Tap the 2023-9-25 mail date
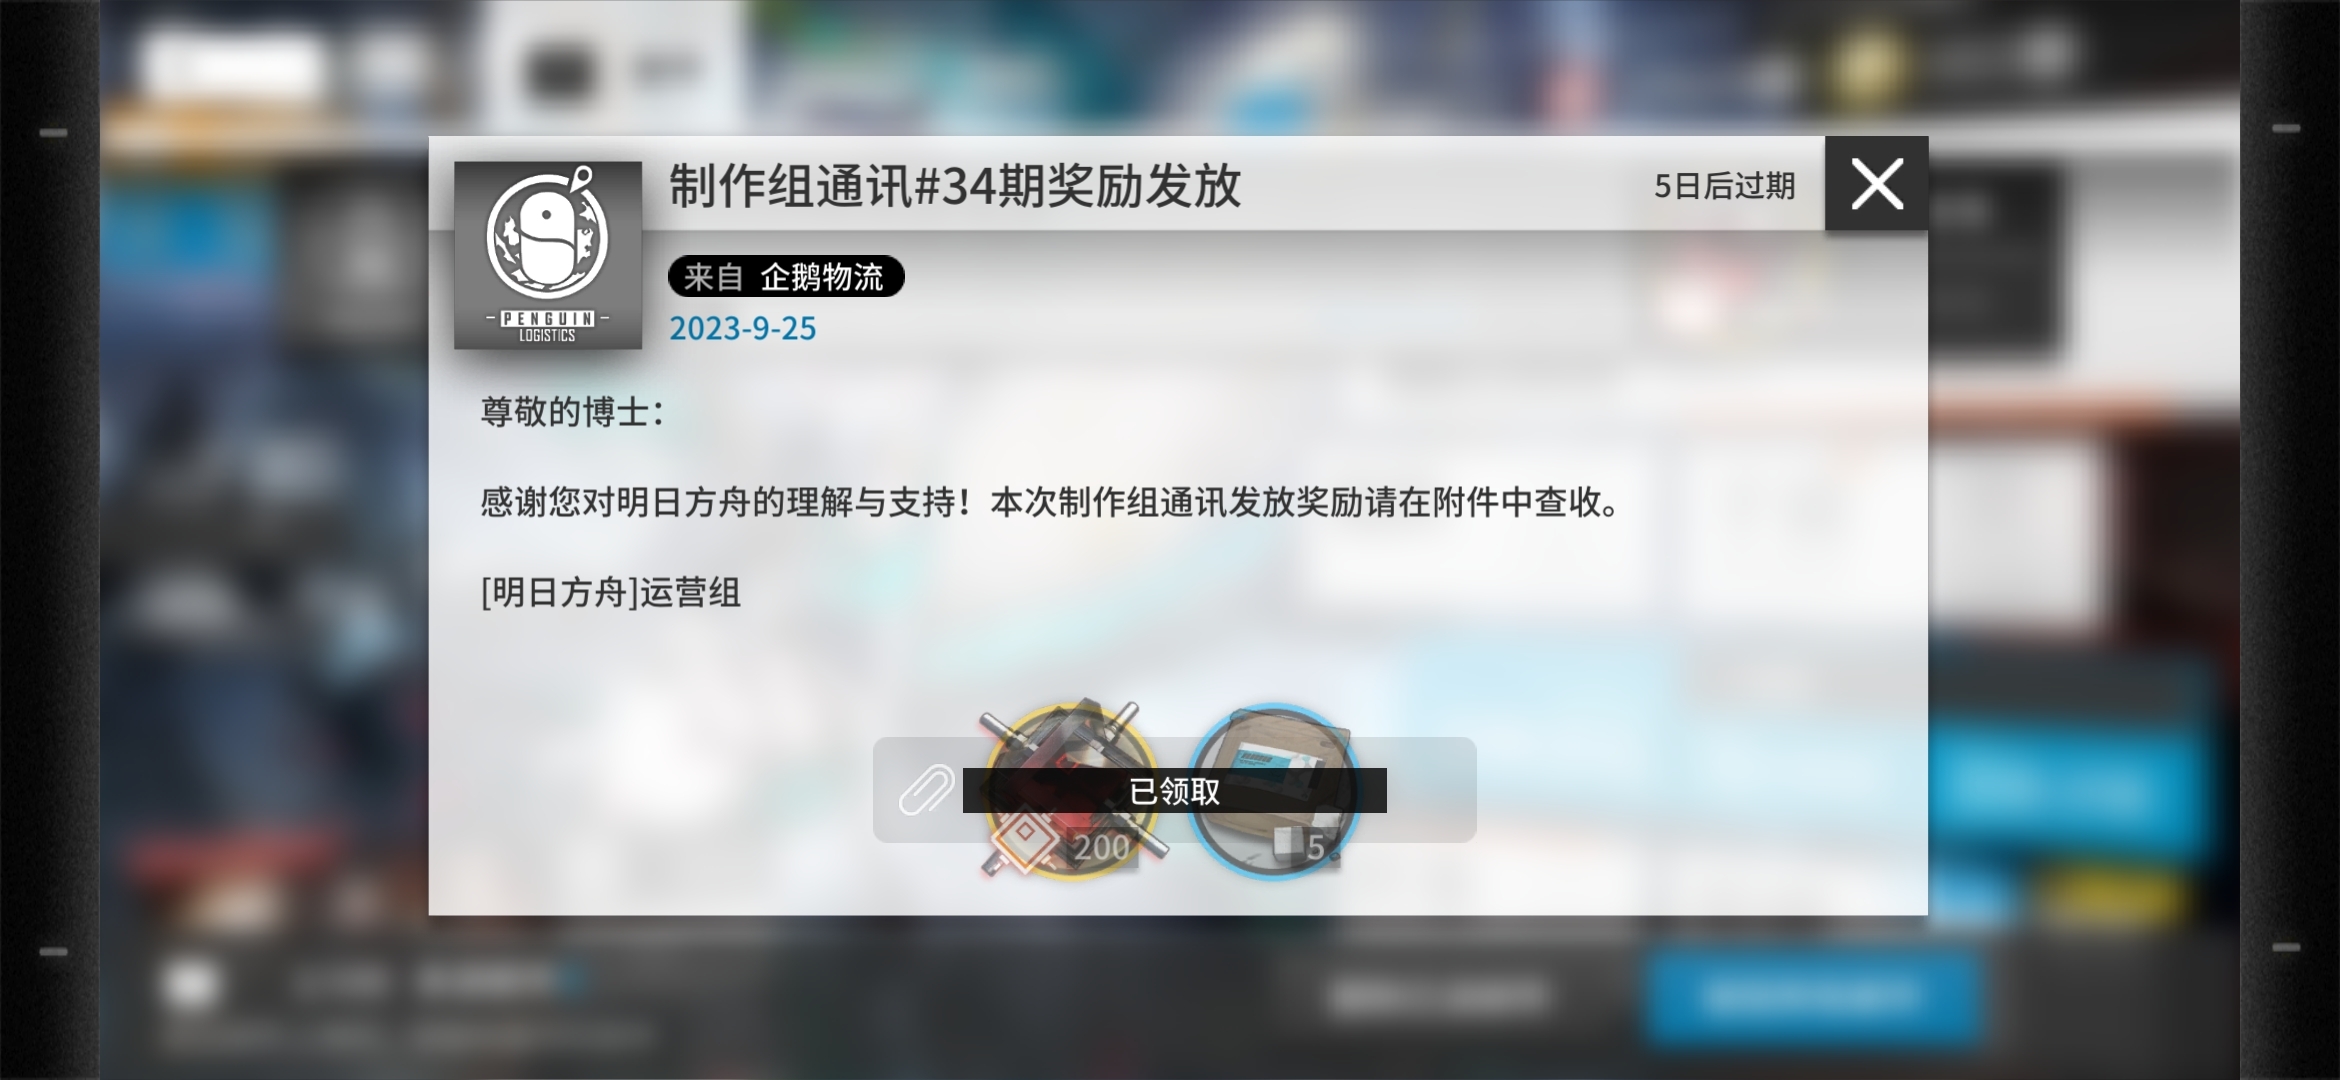2340x1080 pixels. pyautogui.click(x=742, y=328)
